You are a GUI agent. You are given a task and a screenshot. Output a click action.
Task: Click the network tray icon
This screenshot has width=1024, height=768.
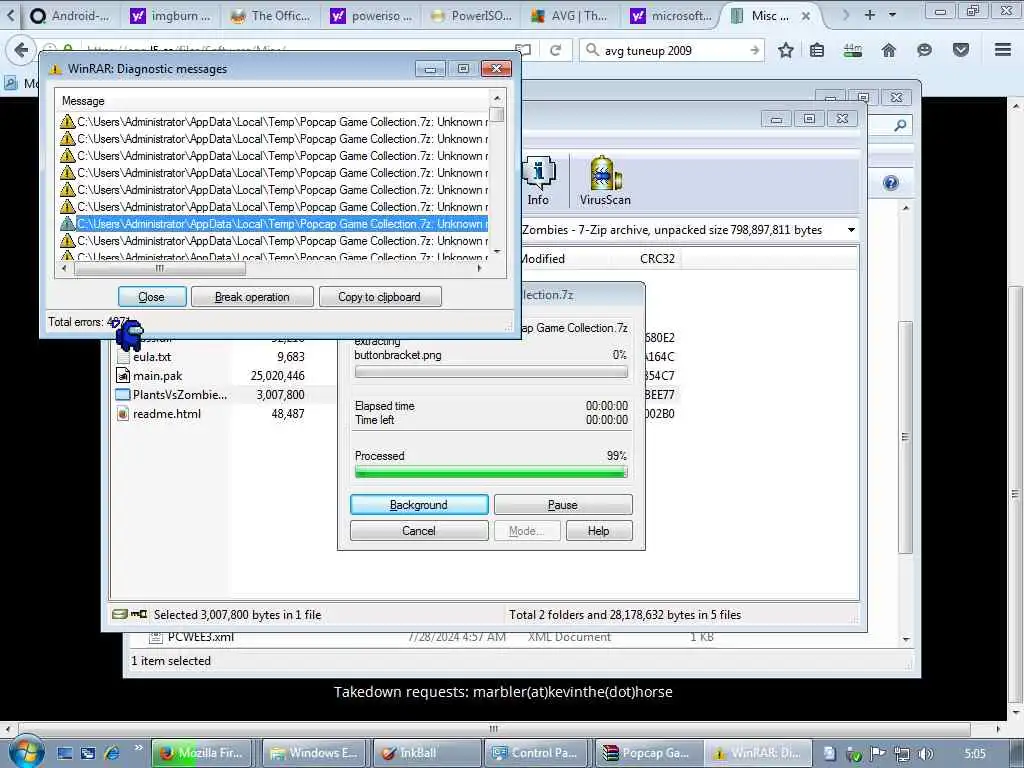[902, 754]
